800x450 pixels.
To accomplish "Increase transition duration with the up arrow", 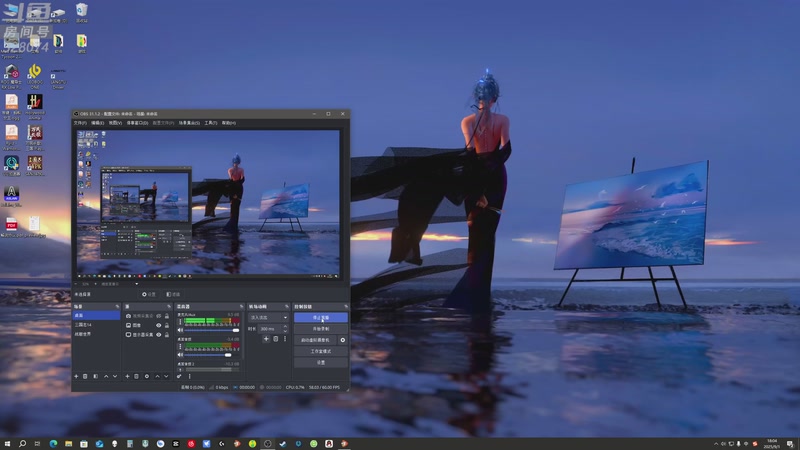I will coord(285,327).
